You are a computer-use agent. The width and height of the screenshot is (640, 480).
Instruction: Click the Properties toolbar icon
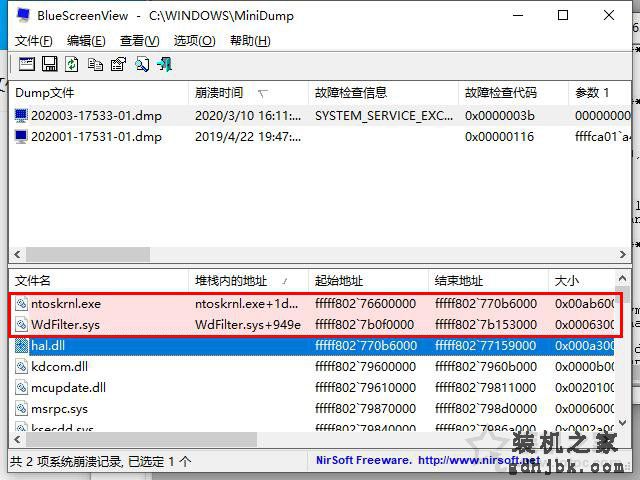[119, 64]
